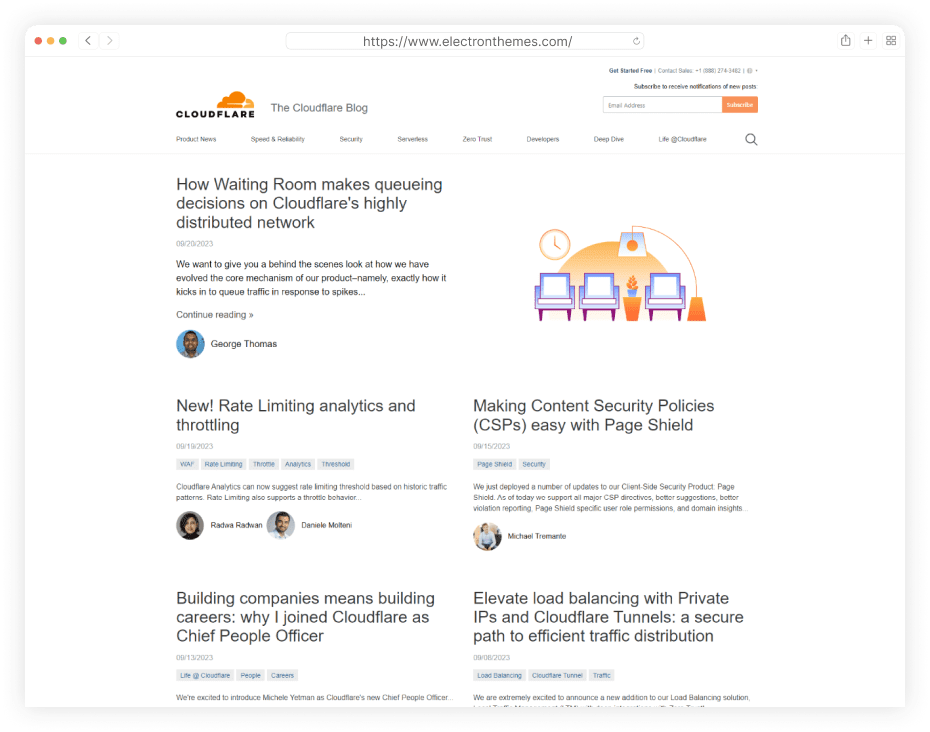Select the Cloudflare Tunnel tag
This screenshot has height=732, width=930.
(x=557, y=676)
